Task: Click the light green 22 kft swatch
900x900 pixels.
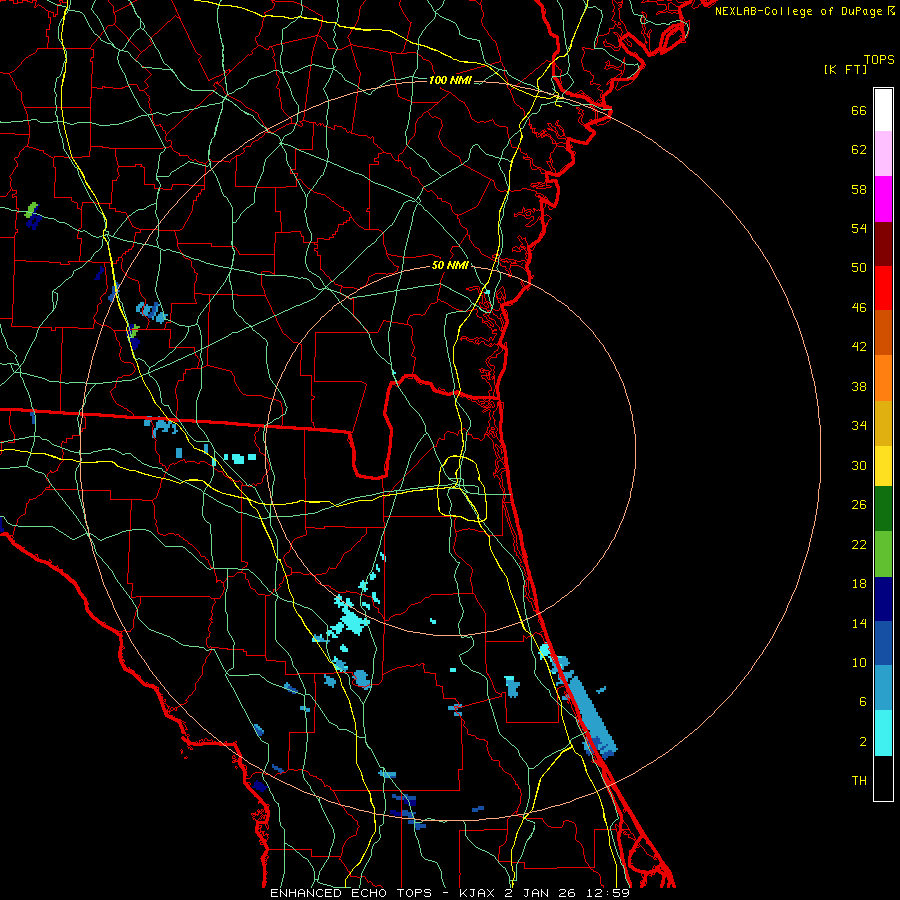Action: point(883,554)
